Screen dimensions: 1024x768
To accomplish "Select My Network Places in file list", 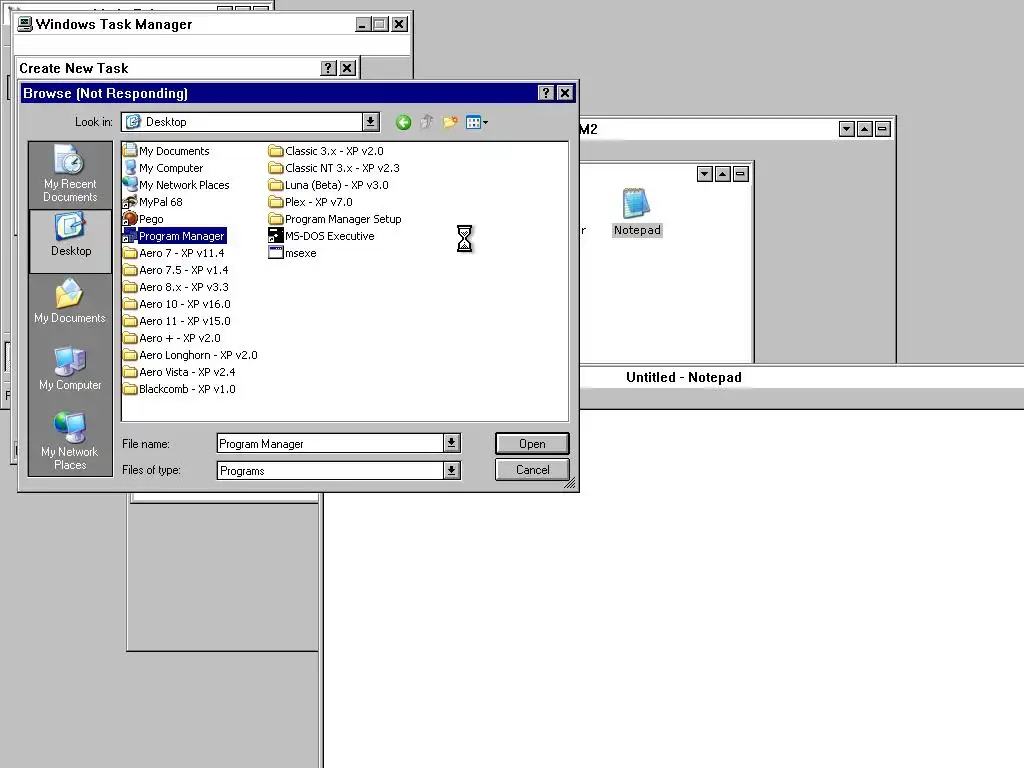I will click(176, 185).
